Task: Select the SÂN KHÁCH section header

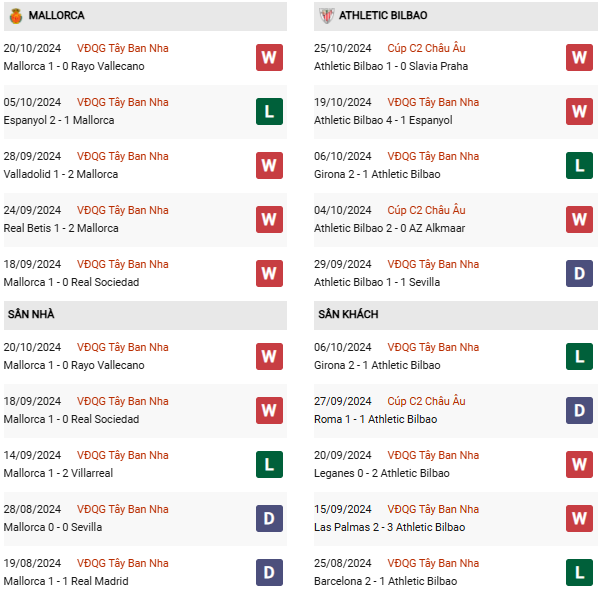Action: pyautogui.click(x=348, y=314)
